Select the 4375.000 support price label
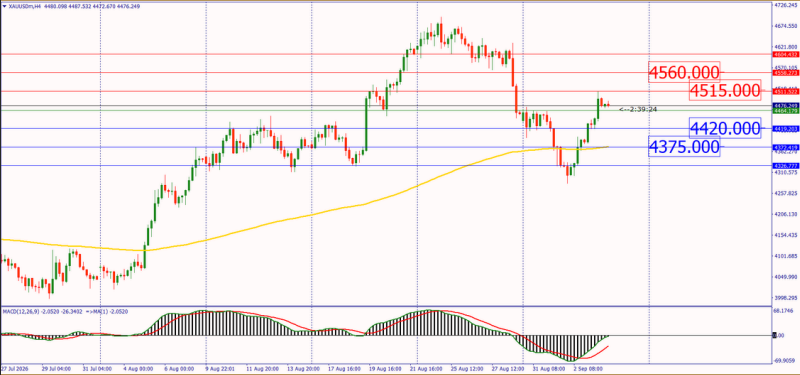This screenshot has height=375, width=800. (684, 147)
